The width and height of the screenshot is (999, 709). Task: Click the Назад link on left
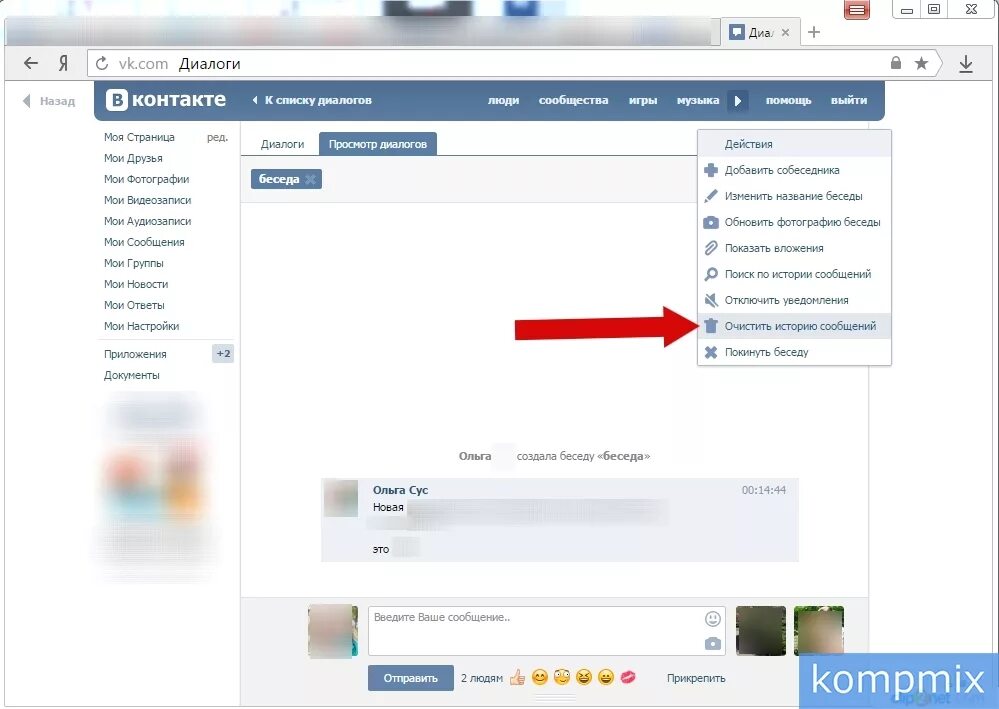point(49,101)
